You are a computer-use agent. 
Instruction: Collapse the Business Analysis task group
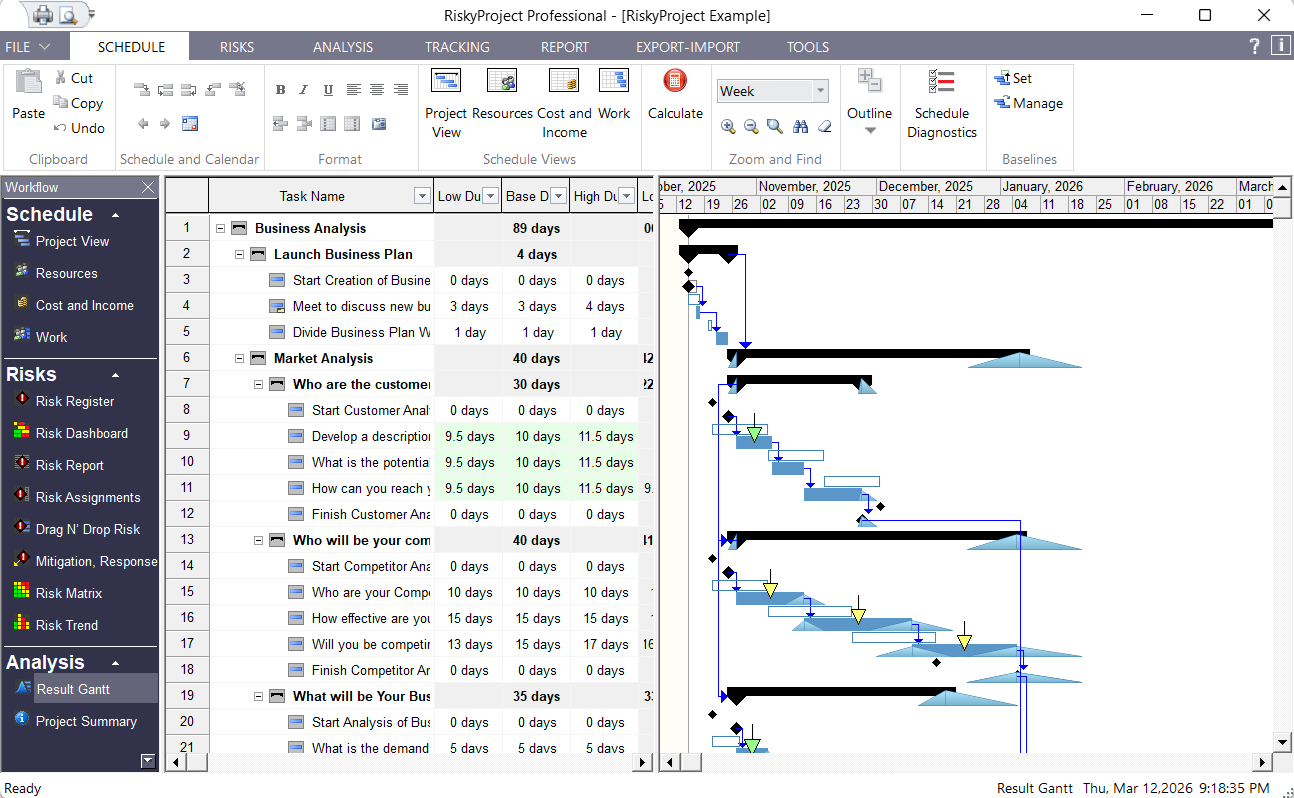[219, 227]
